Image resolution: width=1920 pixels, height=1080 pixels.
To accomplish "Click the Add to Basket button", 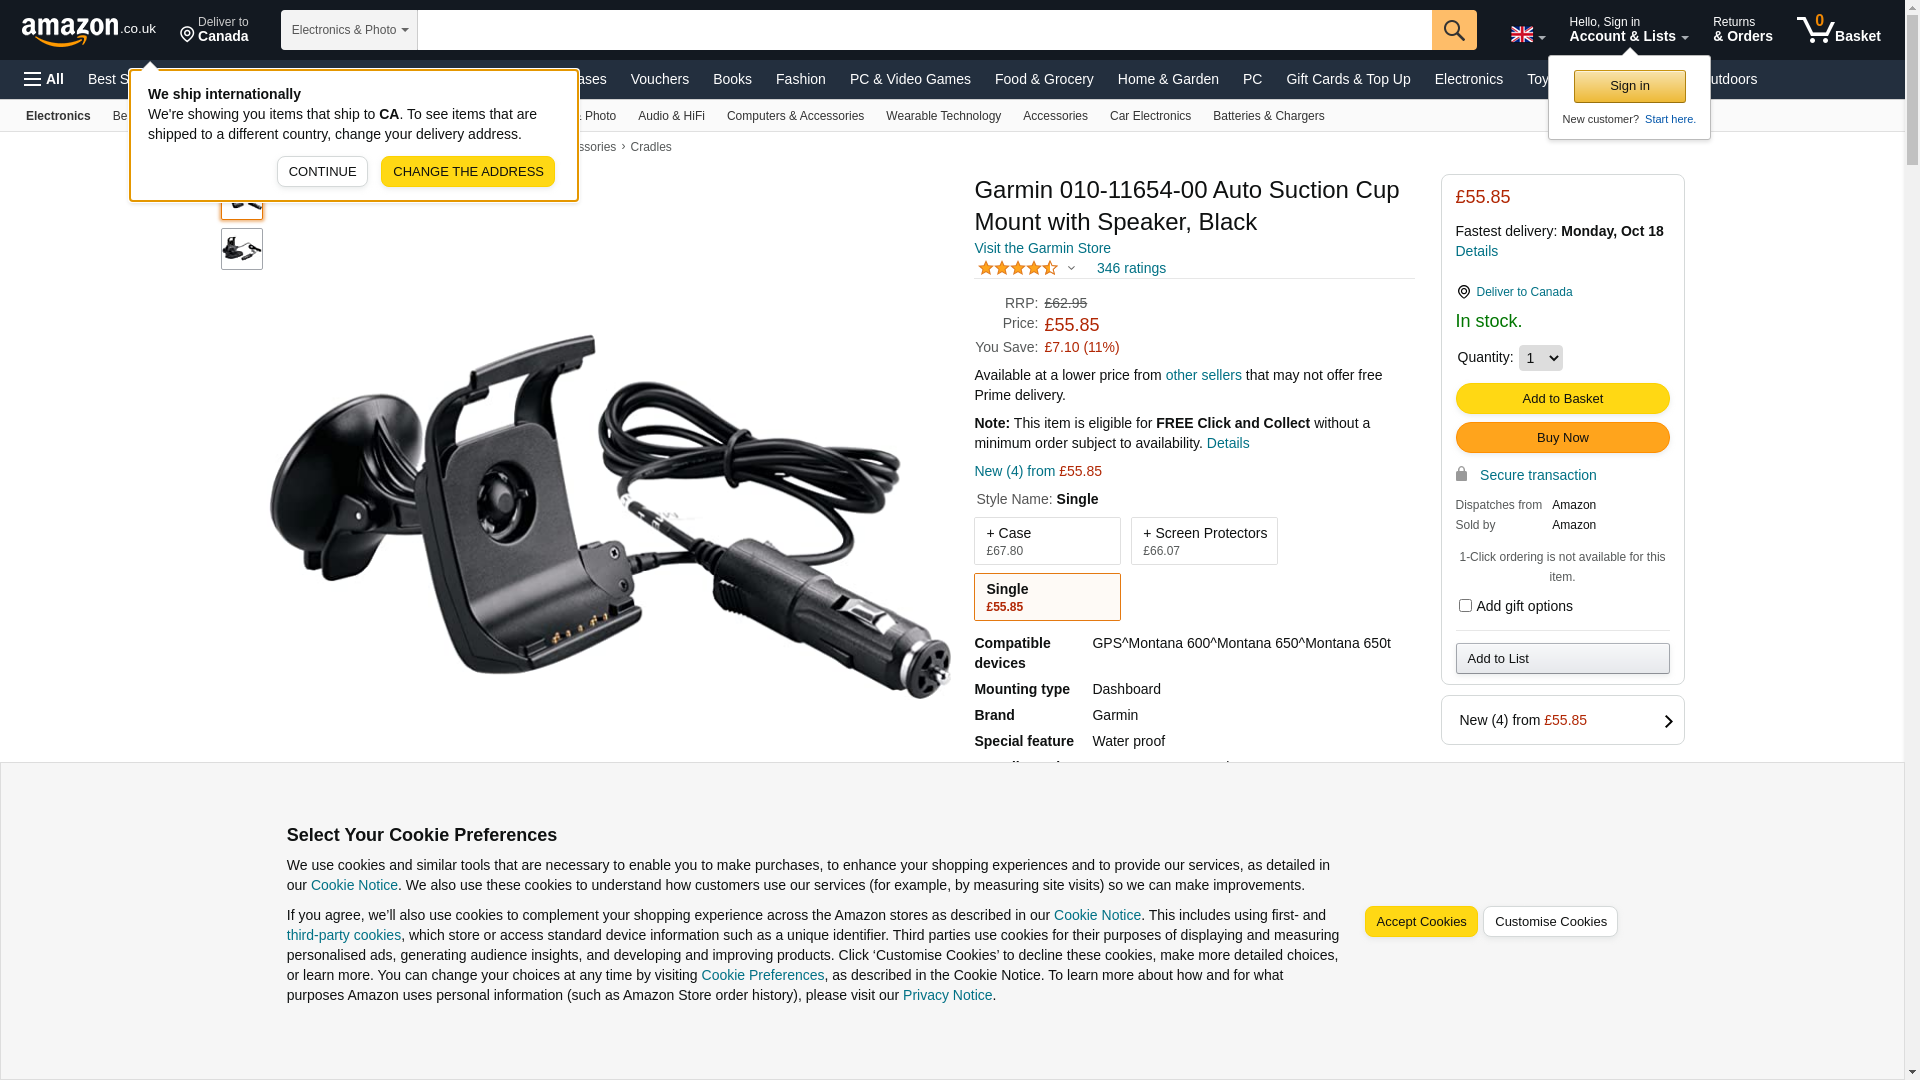I will [x=1562, y=399].
